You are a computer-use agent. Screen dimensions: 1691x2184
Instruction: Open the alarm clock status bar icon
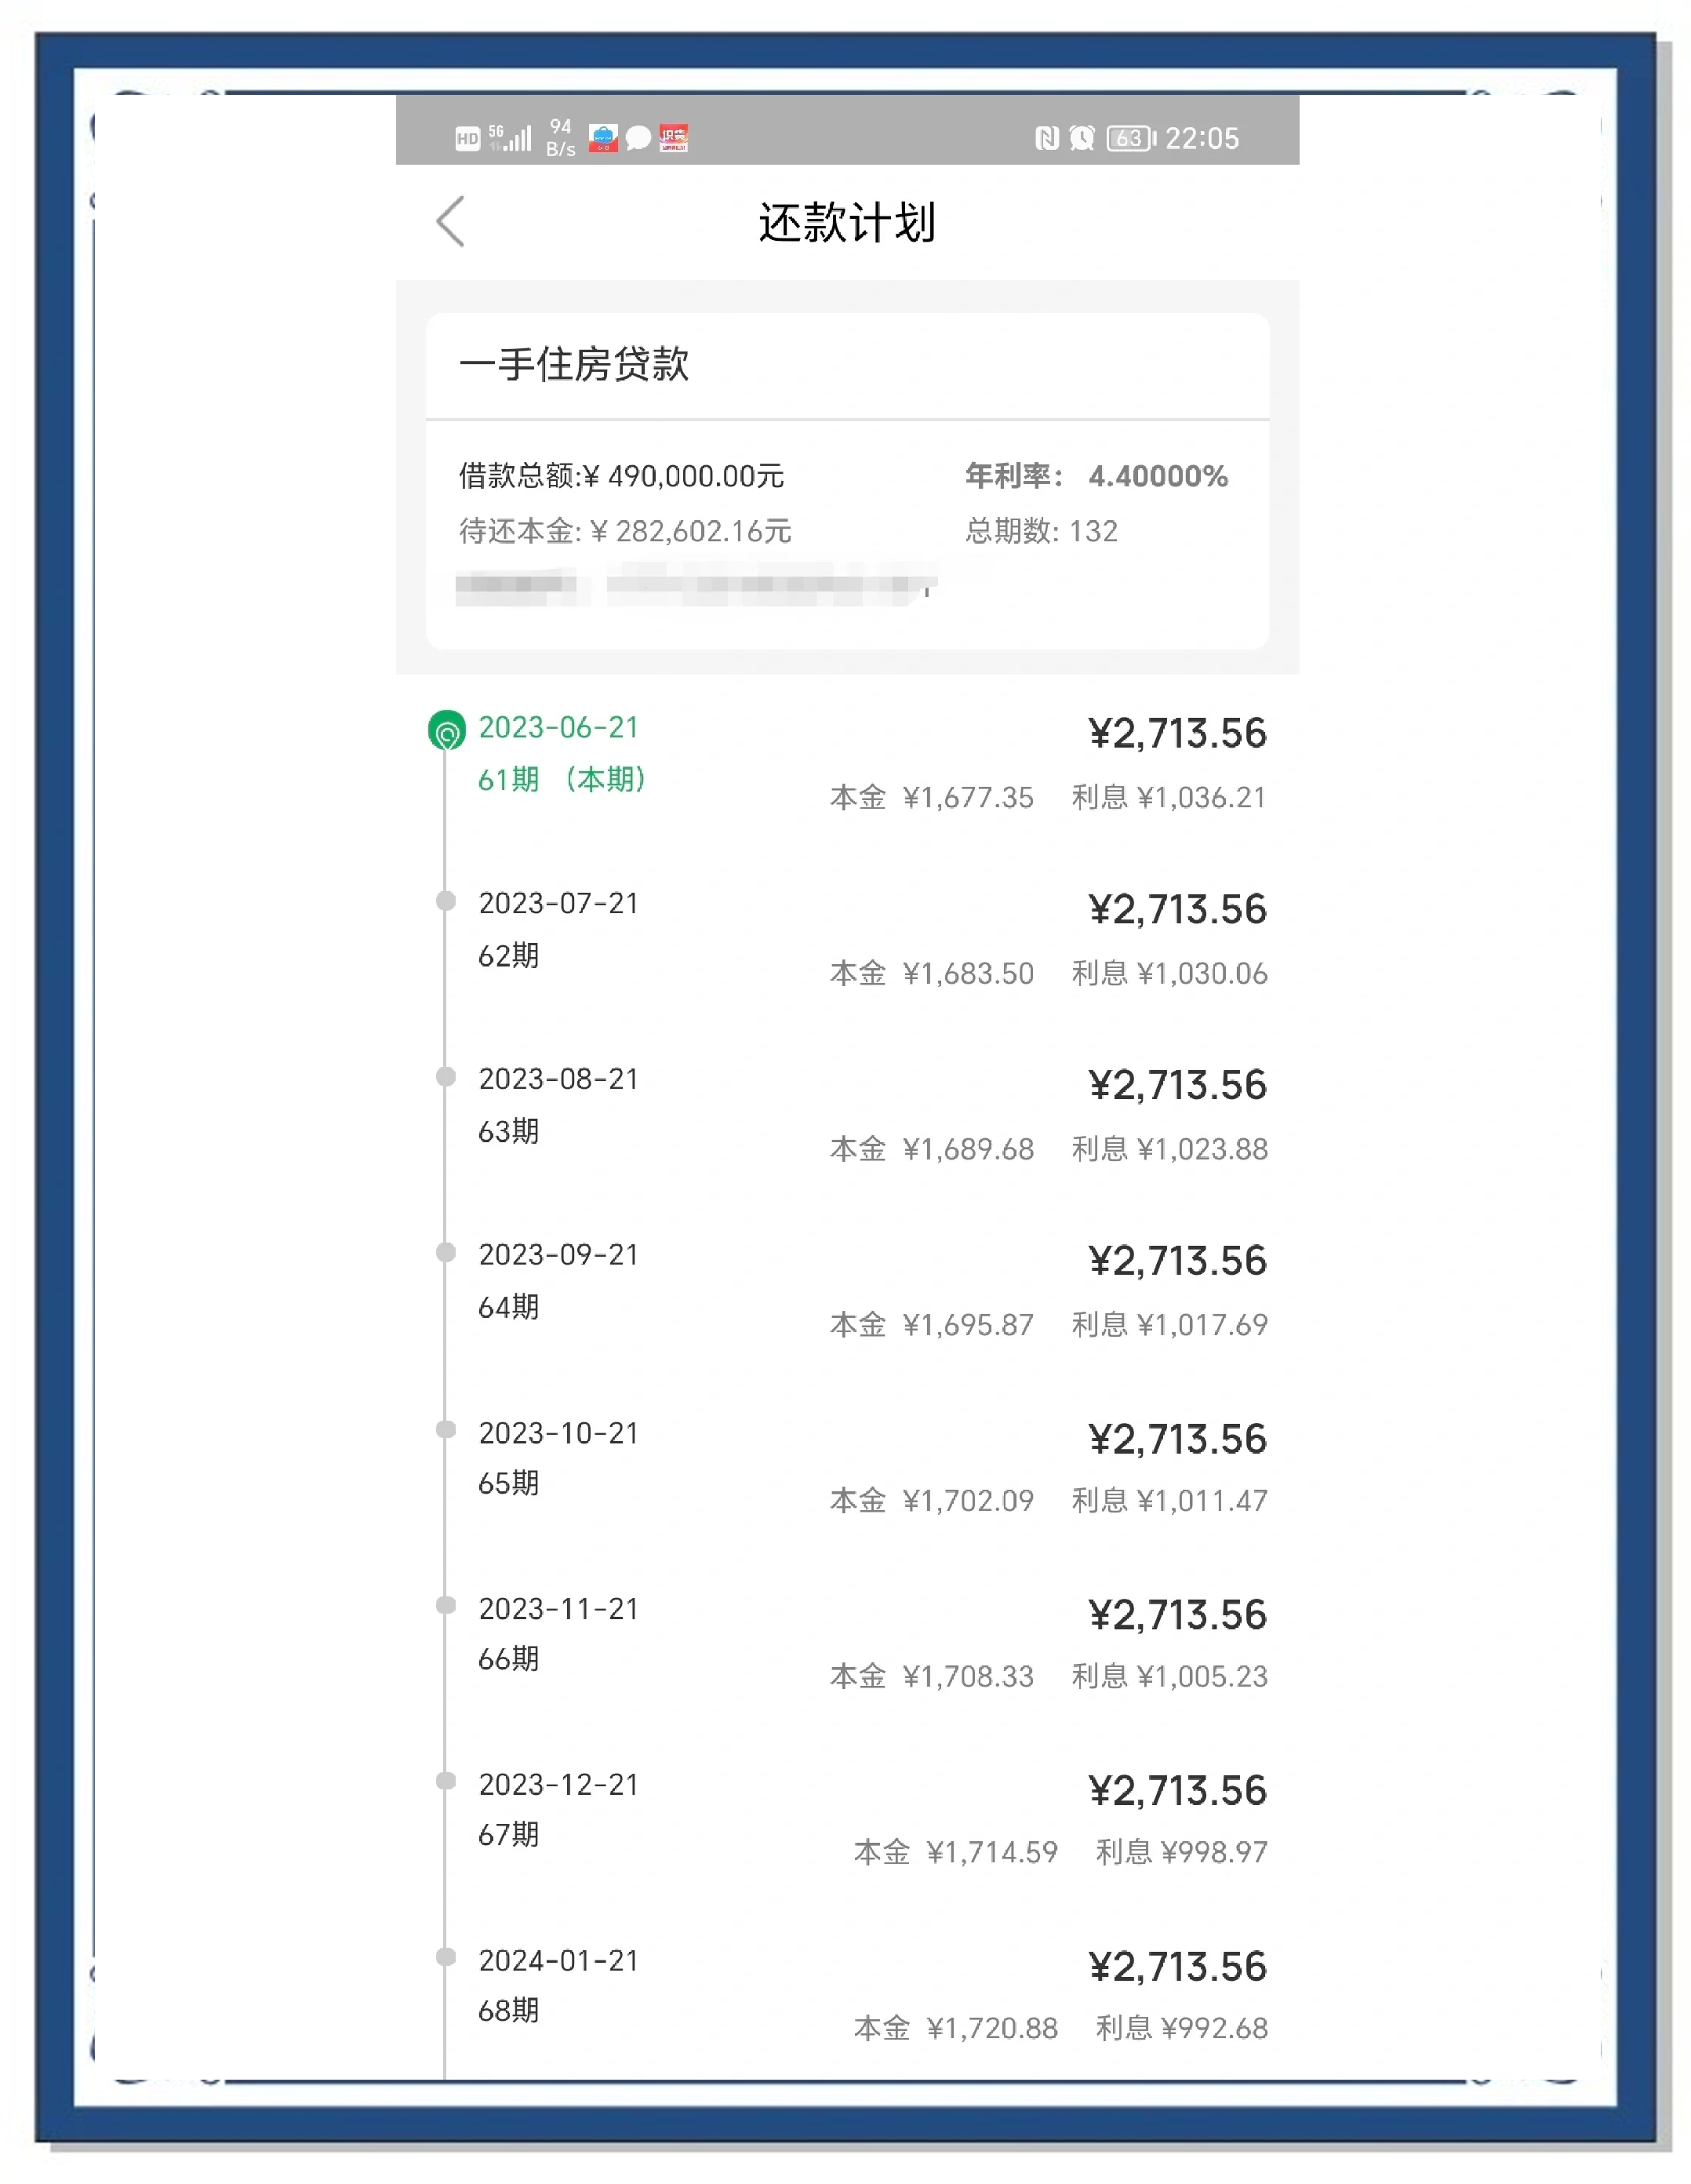(1082, 138)
